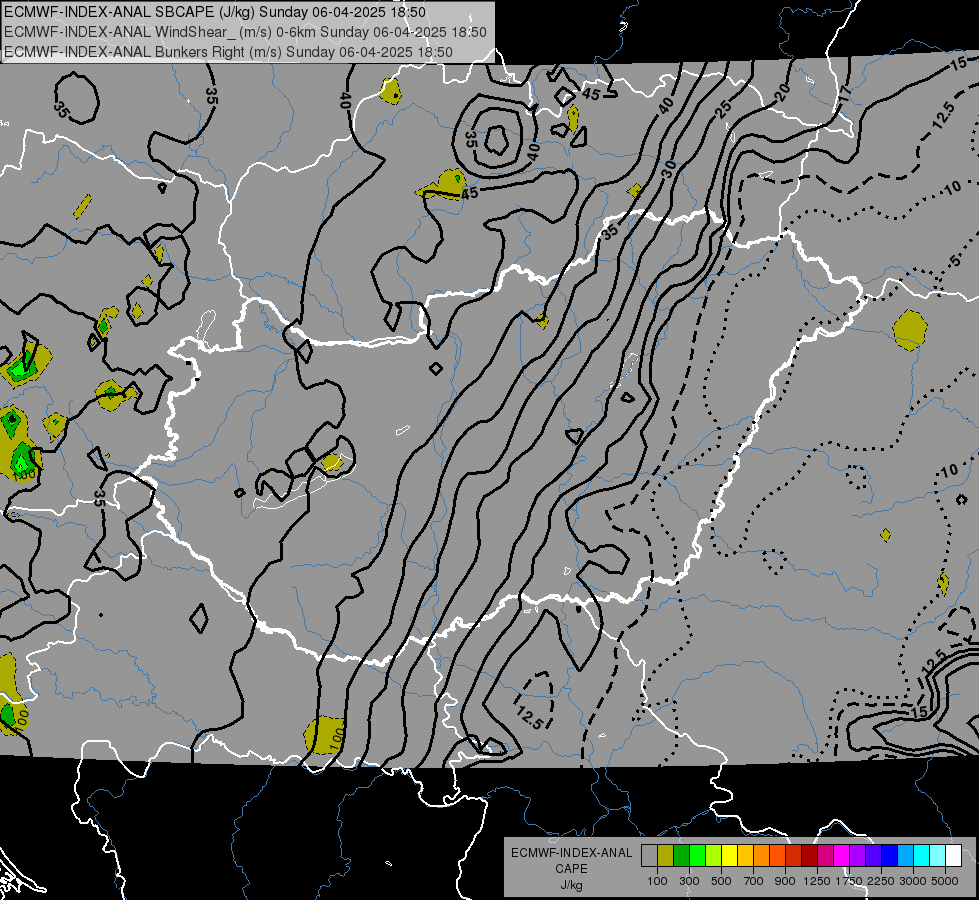Click the 700 tick label on legend
The height and width of the screenshot is (900, 979).
tap(754, 881)
